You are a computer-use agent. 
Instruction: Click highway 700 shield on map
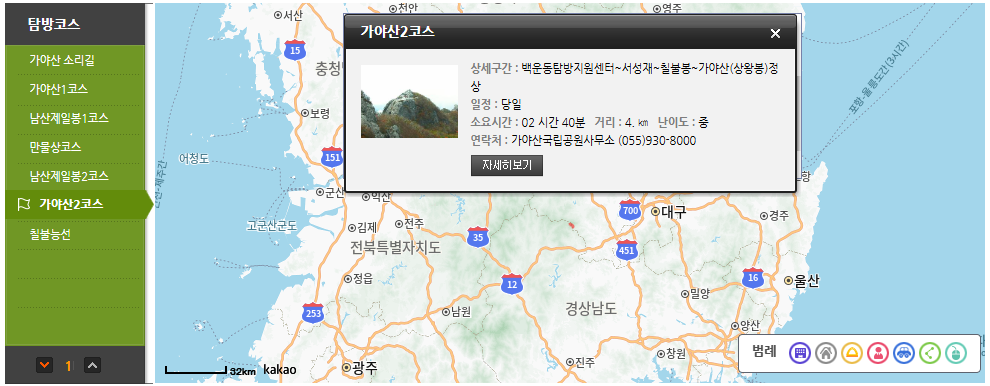click(629, 209)
